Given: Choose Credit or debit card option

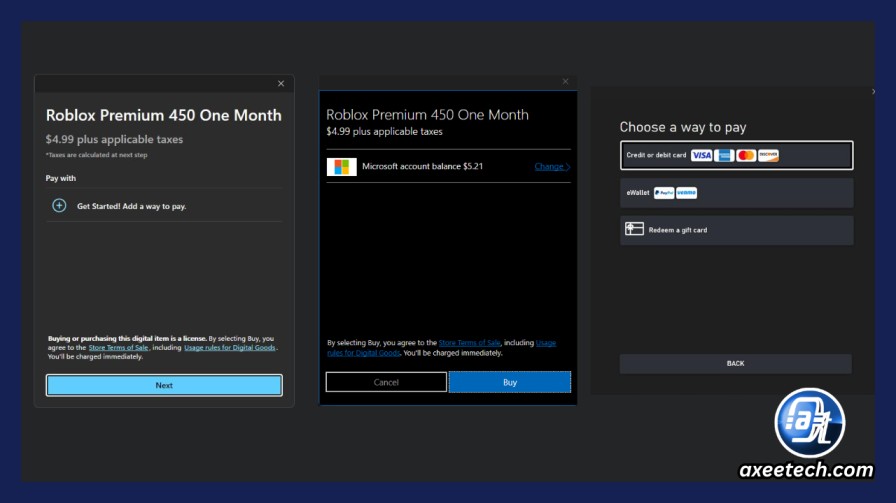Looking at the screenshot, I should click(x=737, y=155).
